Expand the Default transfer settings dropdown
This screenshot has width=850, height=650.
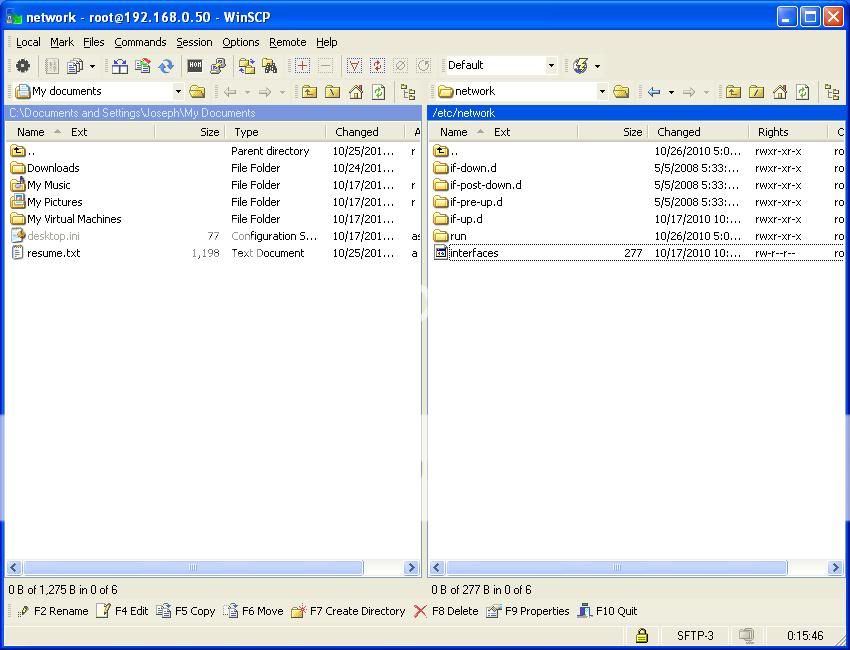[550, 66]
